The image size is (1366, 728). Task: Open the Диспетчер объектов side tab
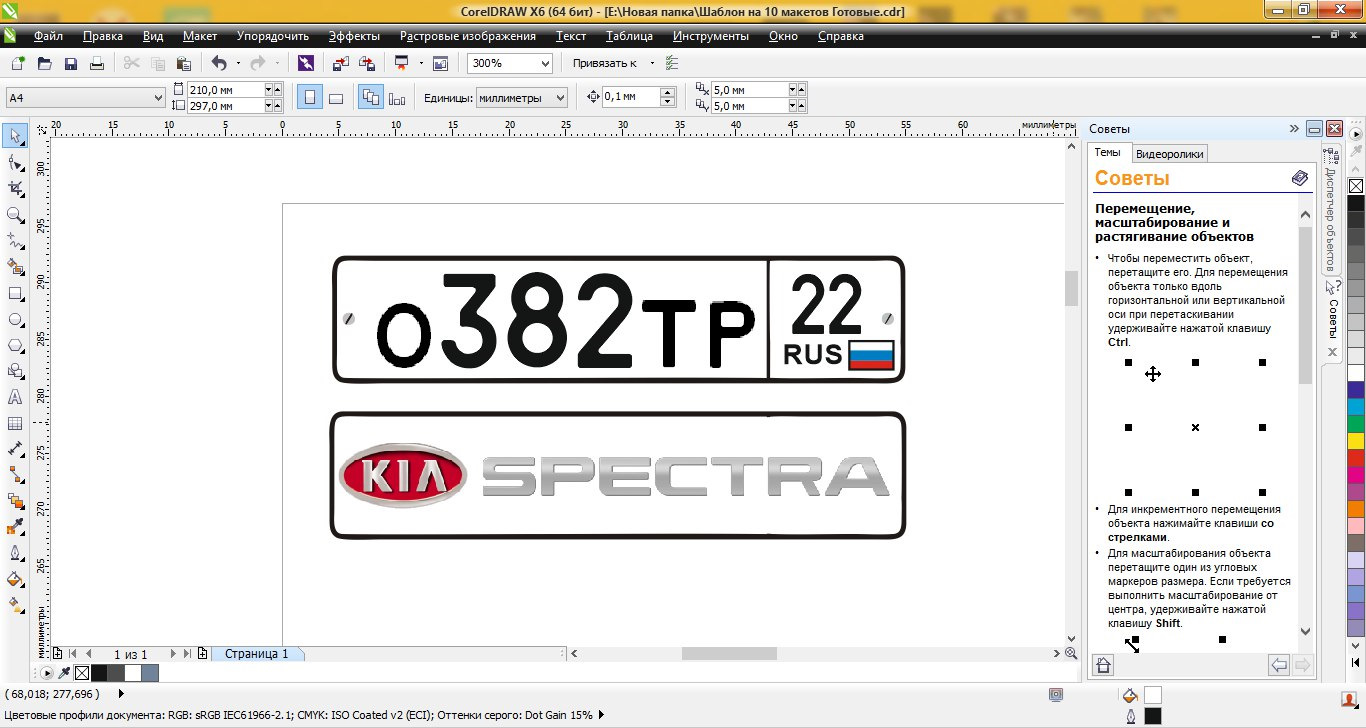1331,208
